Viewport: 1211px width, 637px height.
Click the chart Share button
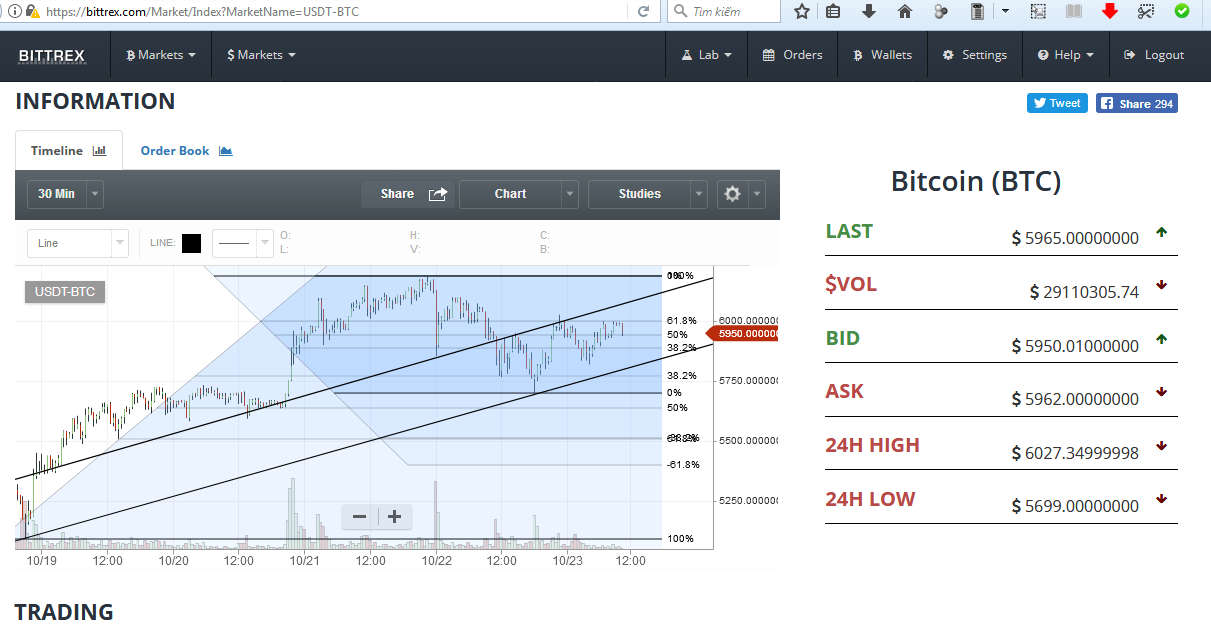[x=408, y=194]
